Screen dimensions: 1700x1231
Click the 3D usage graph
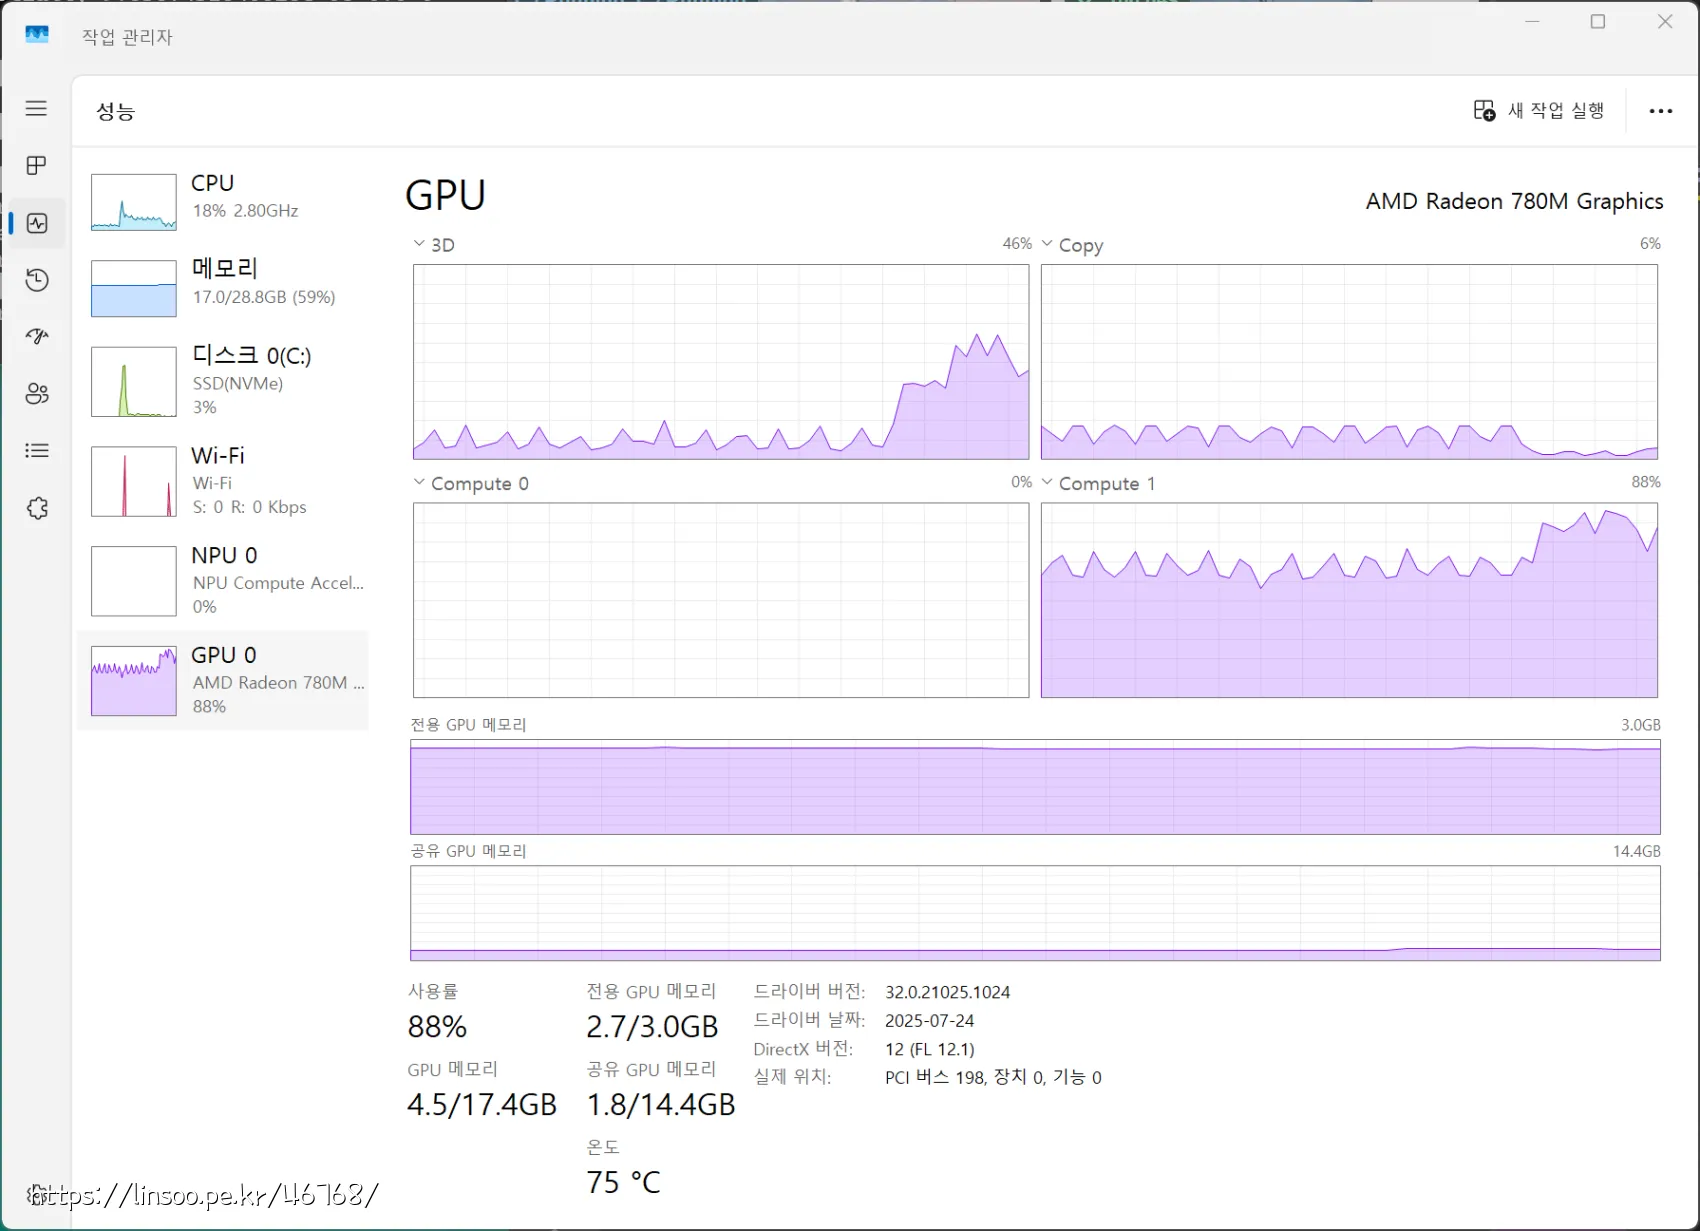coord(721,362)
